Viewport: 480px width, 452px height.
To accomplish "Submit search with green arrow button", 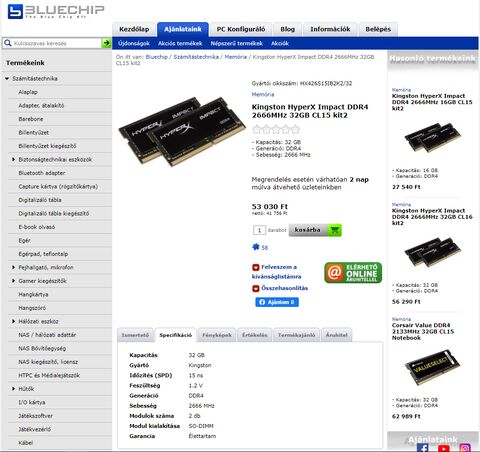I will click(x=106, y=43).
